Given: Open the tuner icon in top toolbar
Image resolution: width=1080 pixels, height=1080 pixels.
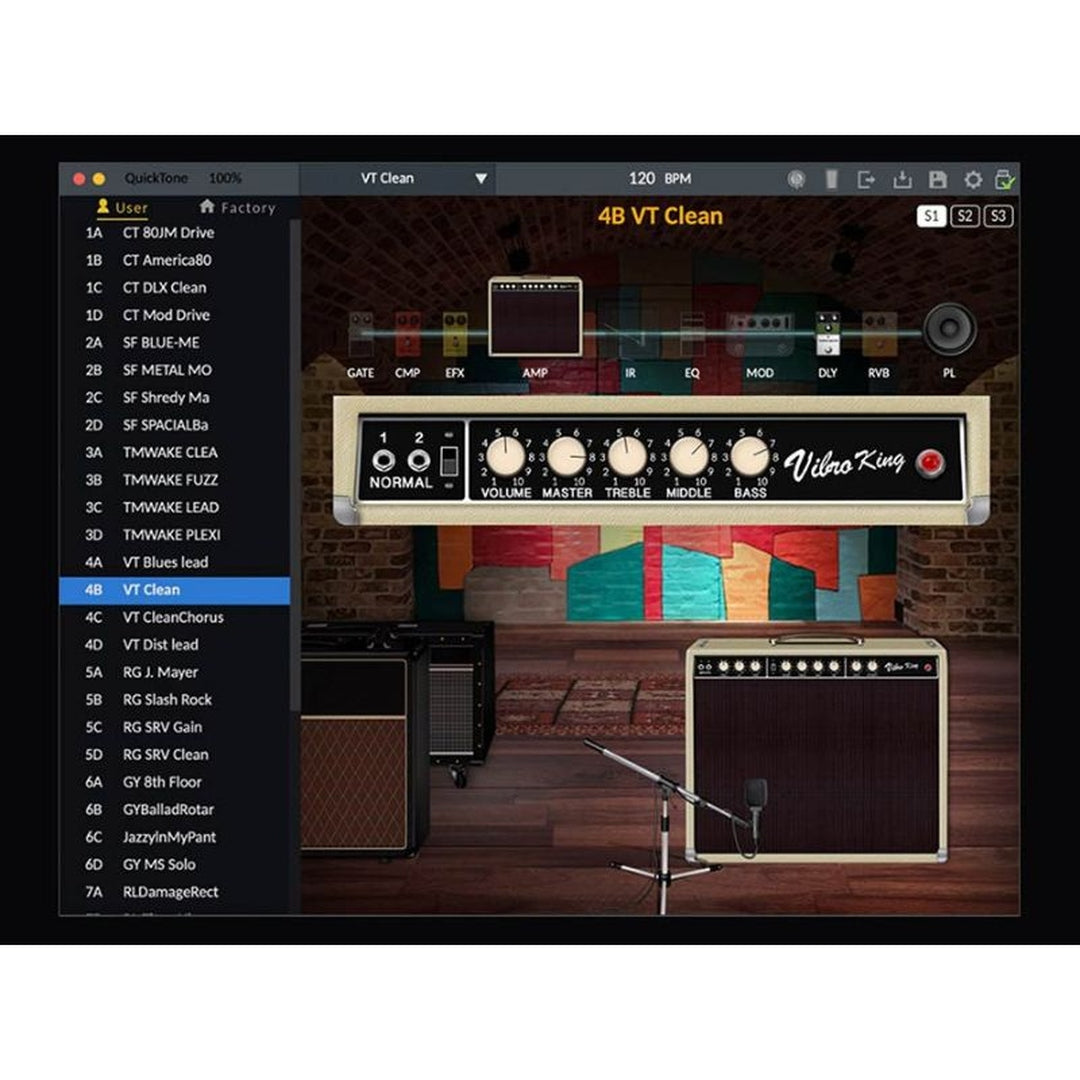Looking at the screenshot, I should (796, 179).
